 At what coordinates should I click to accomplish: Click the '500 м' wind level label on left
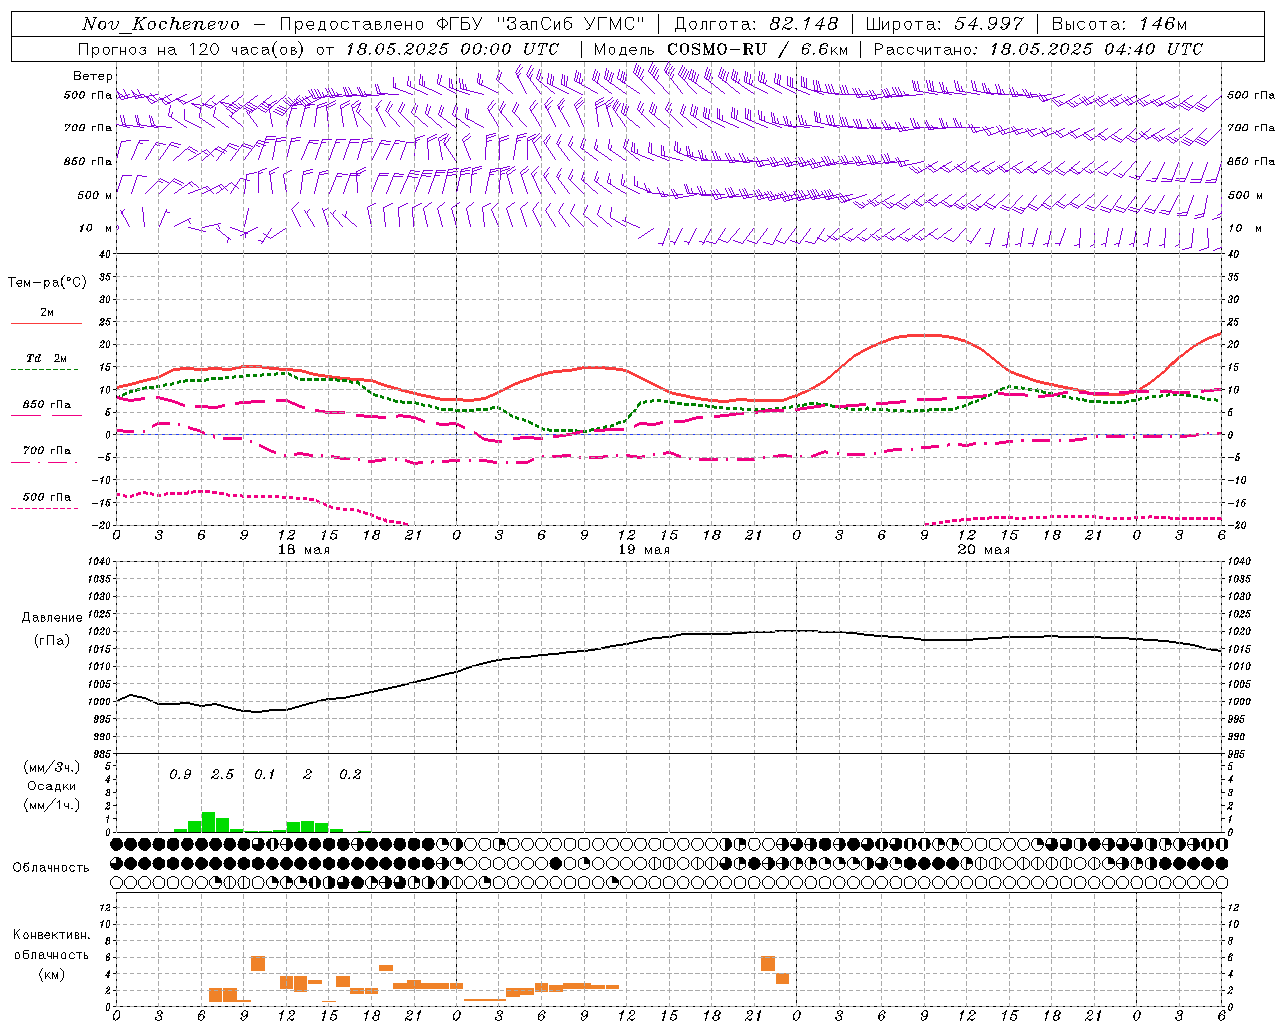click(95, 195)
